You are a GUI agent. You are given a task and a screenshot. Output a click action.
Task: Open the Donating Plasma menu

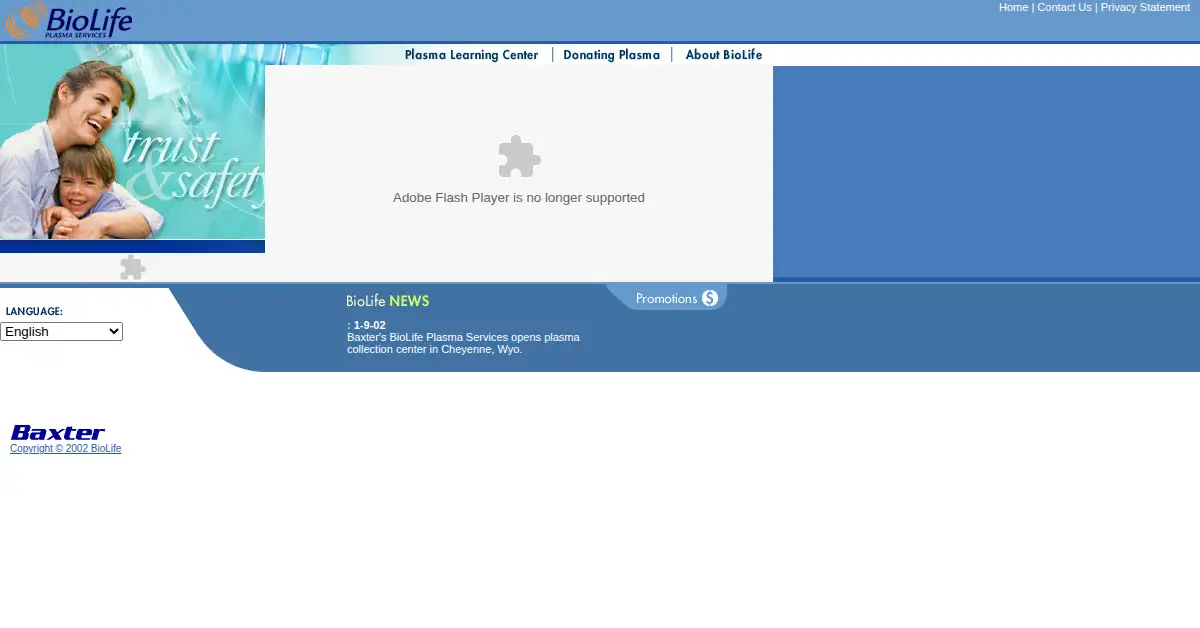click(611, 55)
